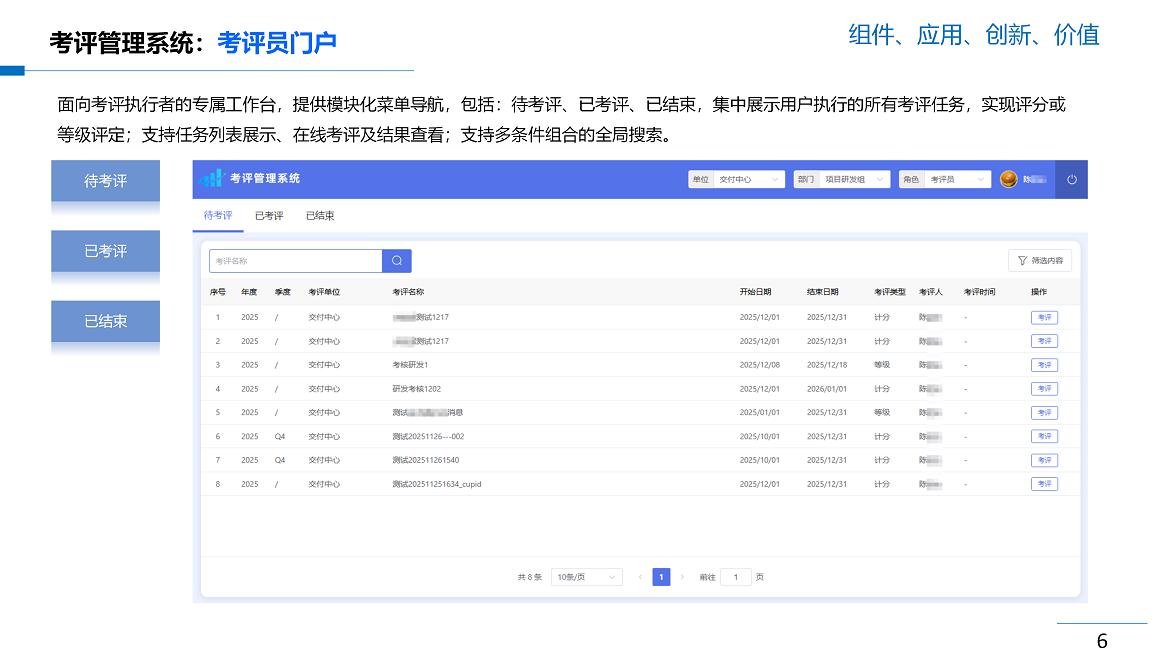Viewport: 1152px width, 648px height.
Task: Go to next page arrow
Action: pos(682,577)
